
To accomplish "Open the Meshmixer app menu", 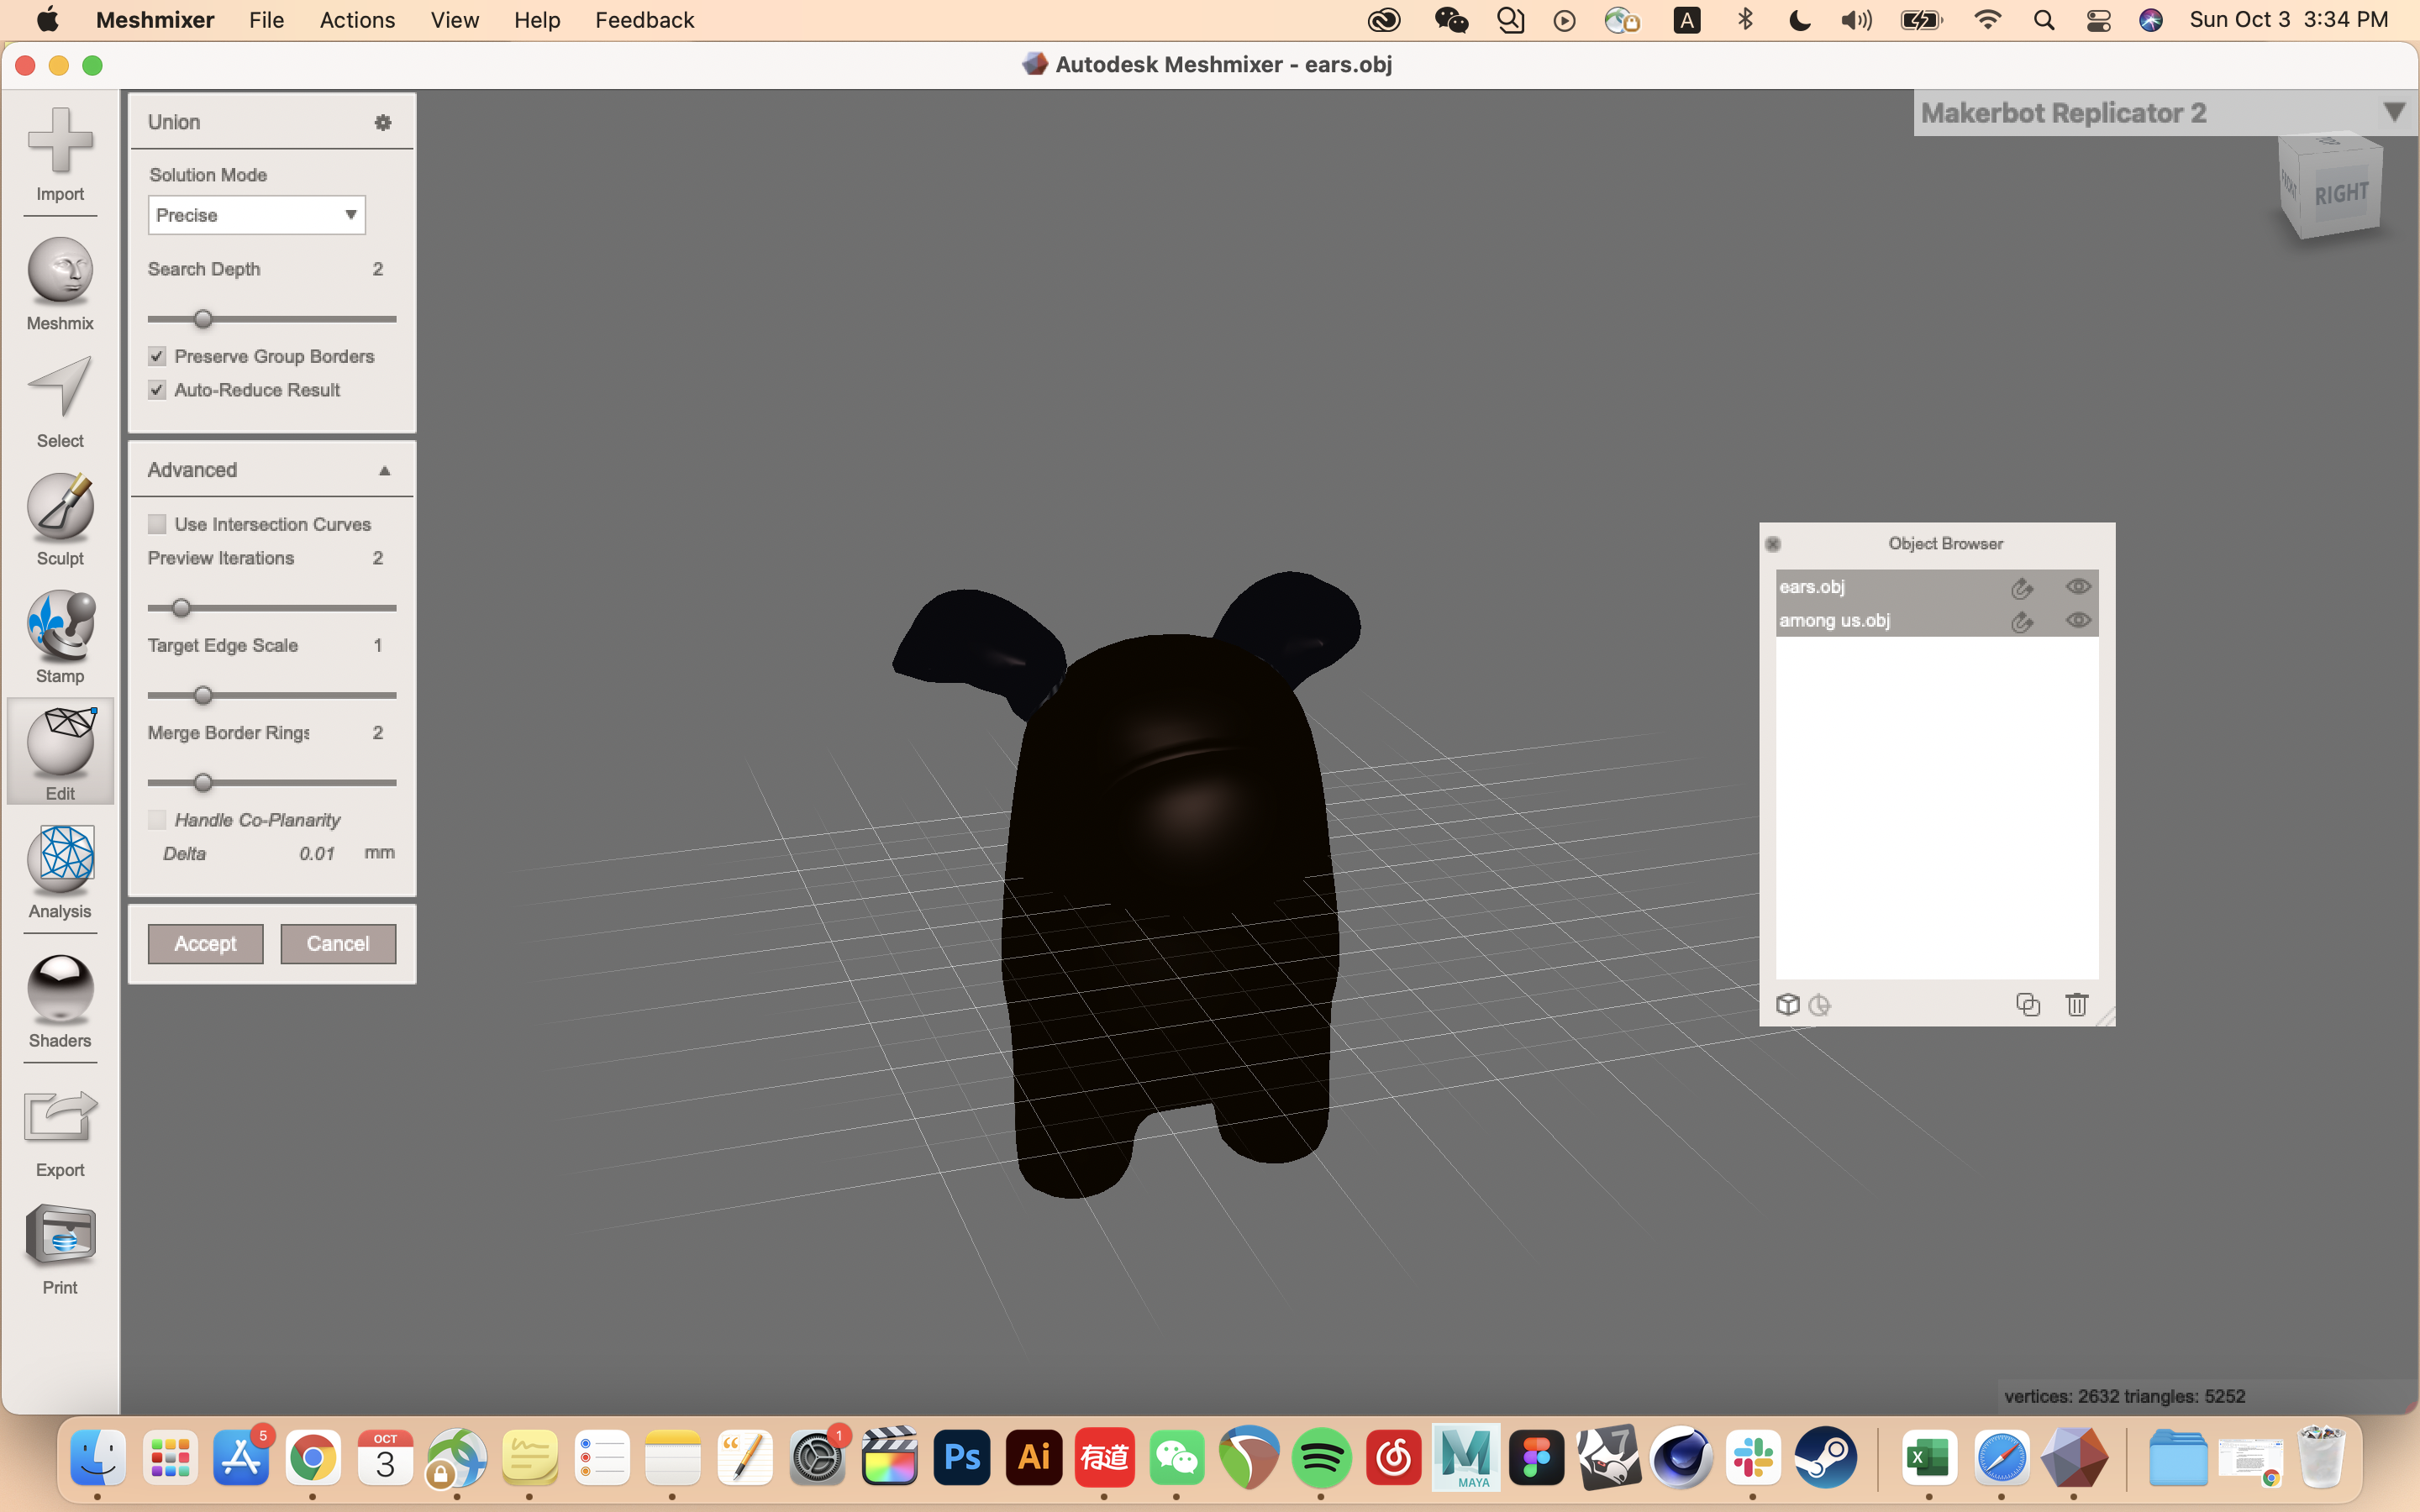I will click(155, 20).
